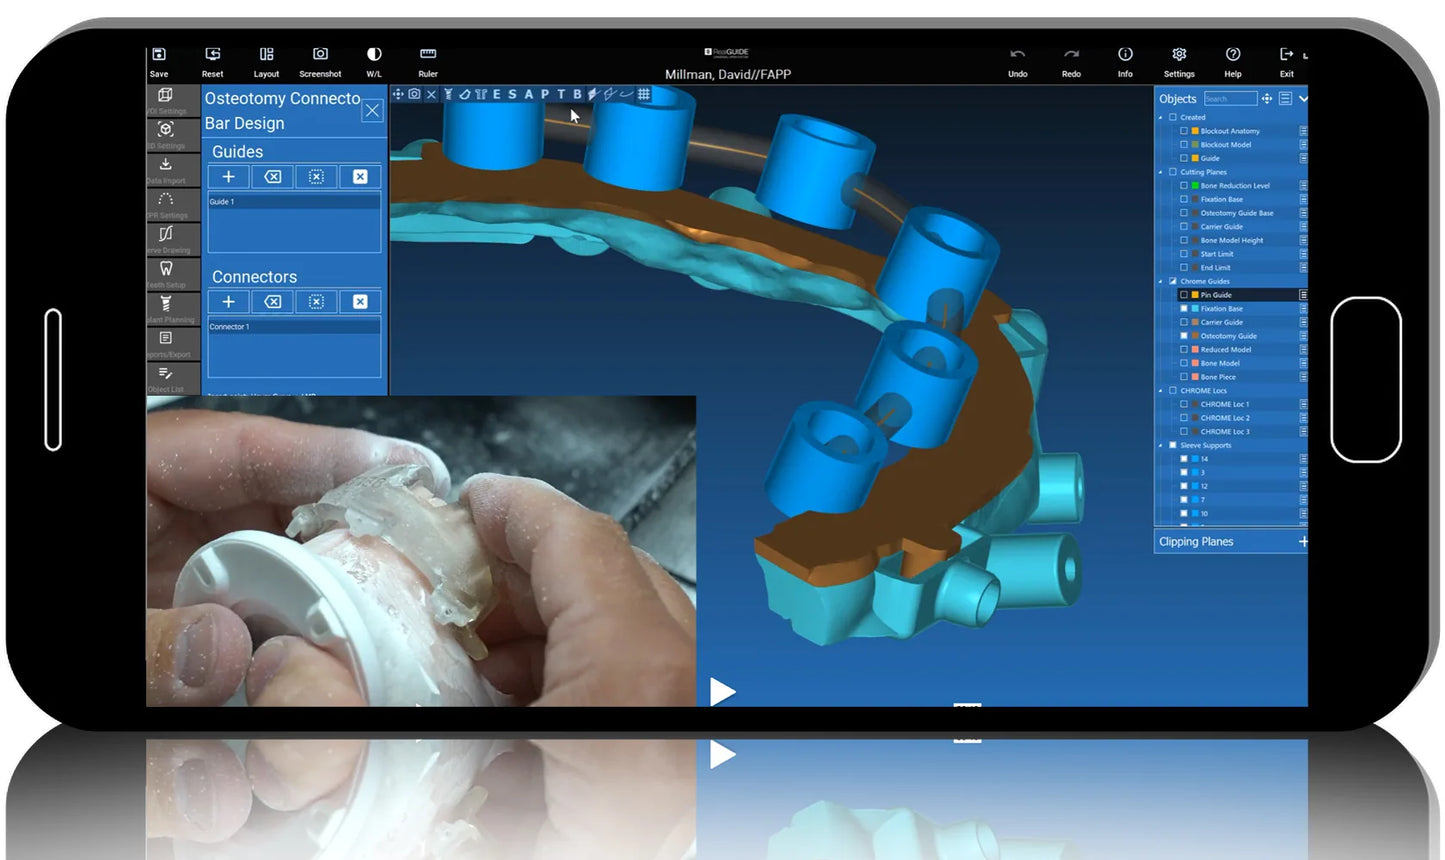
Task: Click the Blockout Anatomy orange color swatch
Action: (x=1195, y=131)
